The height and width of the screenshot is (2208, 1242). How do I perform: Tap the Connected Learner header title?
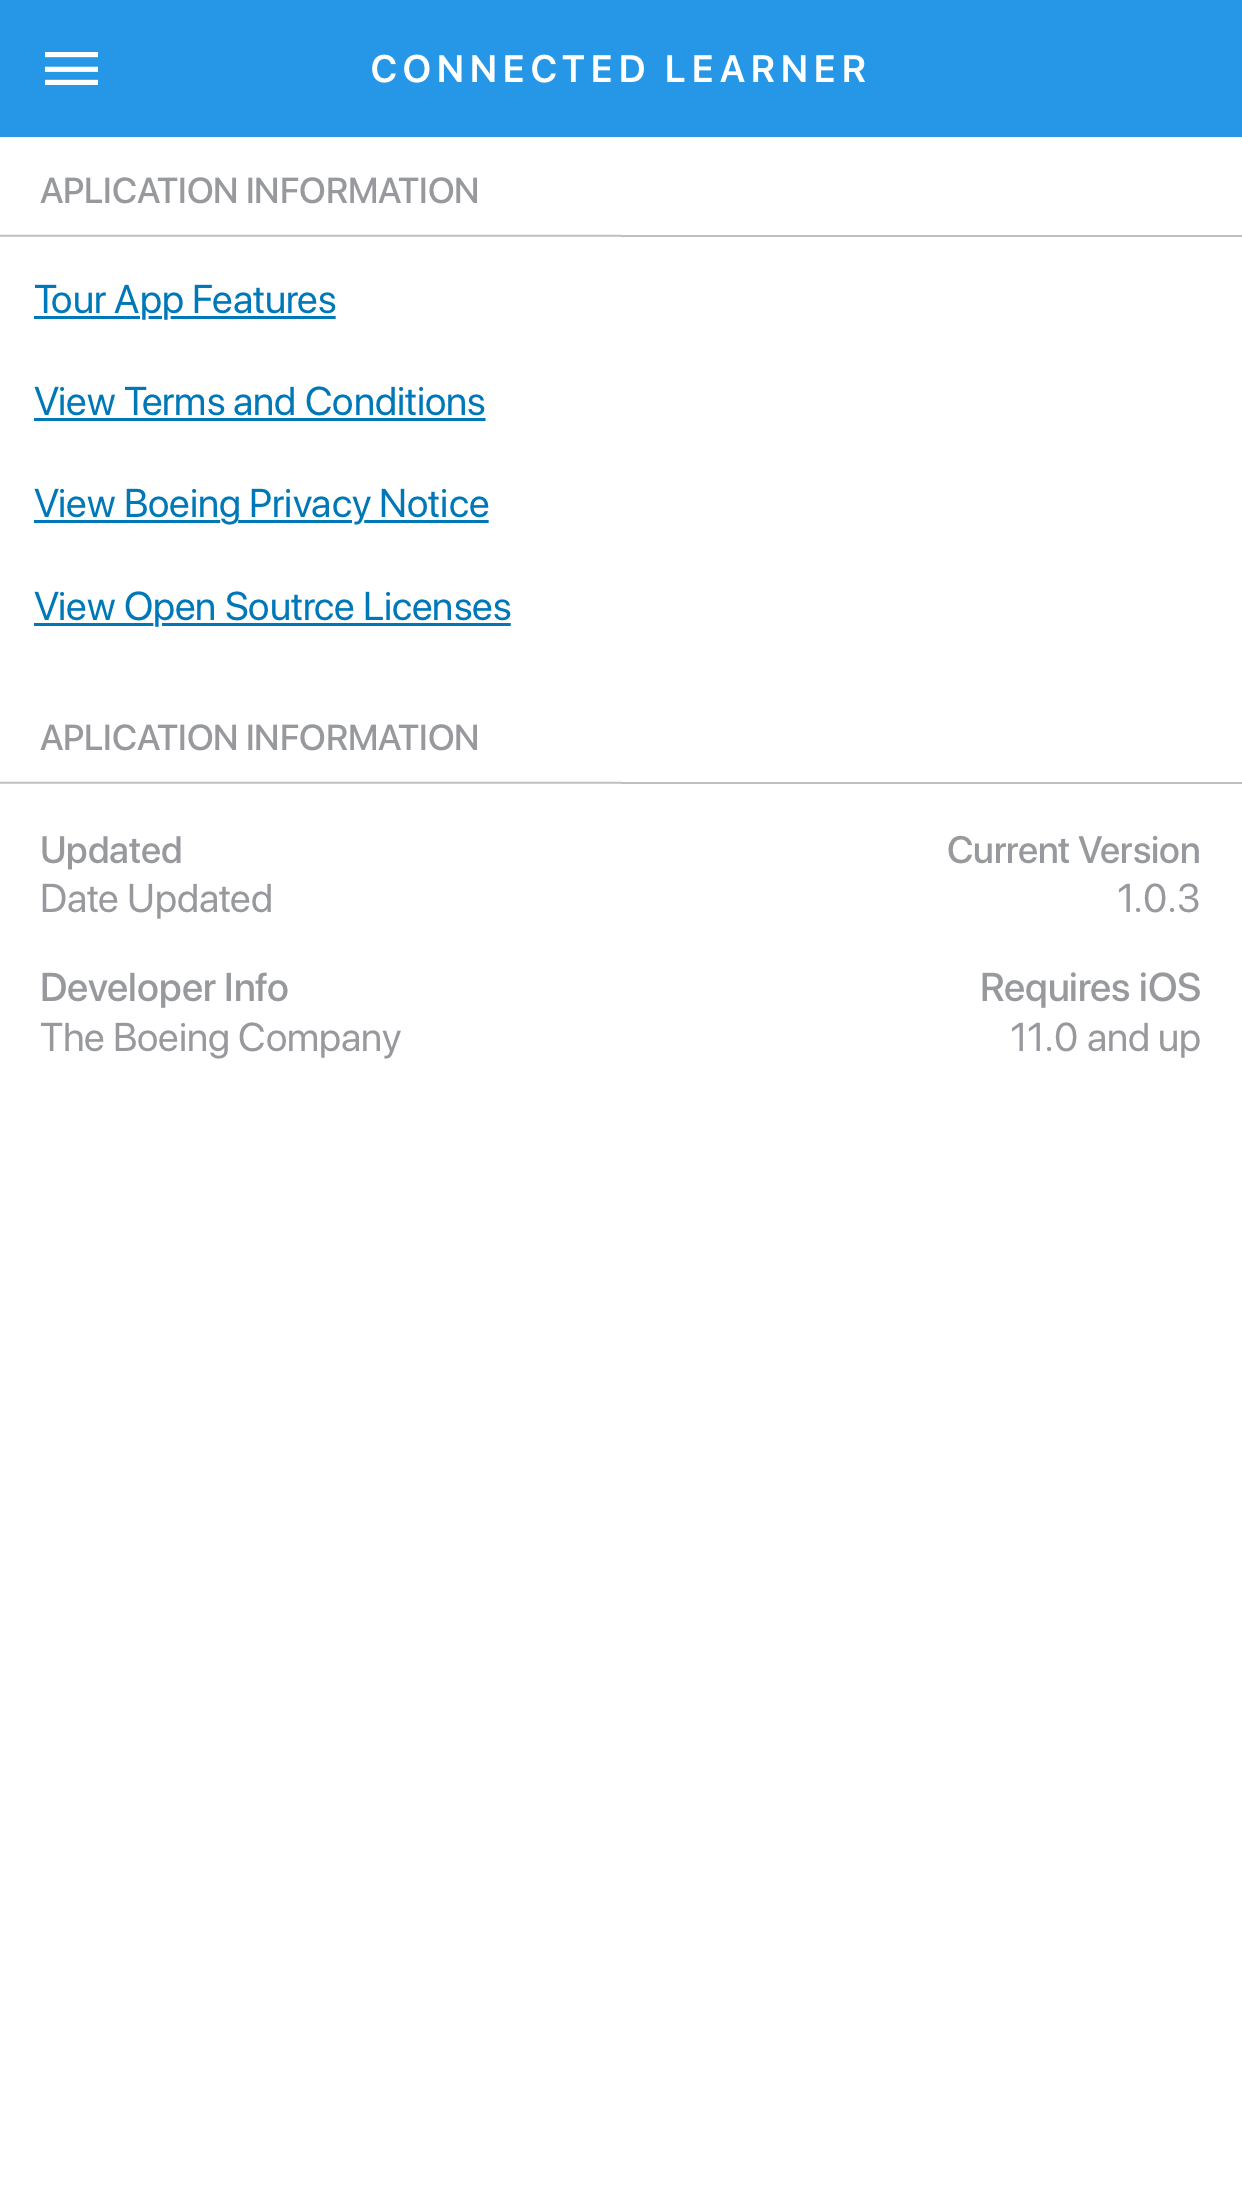[619, 69]
